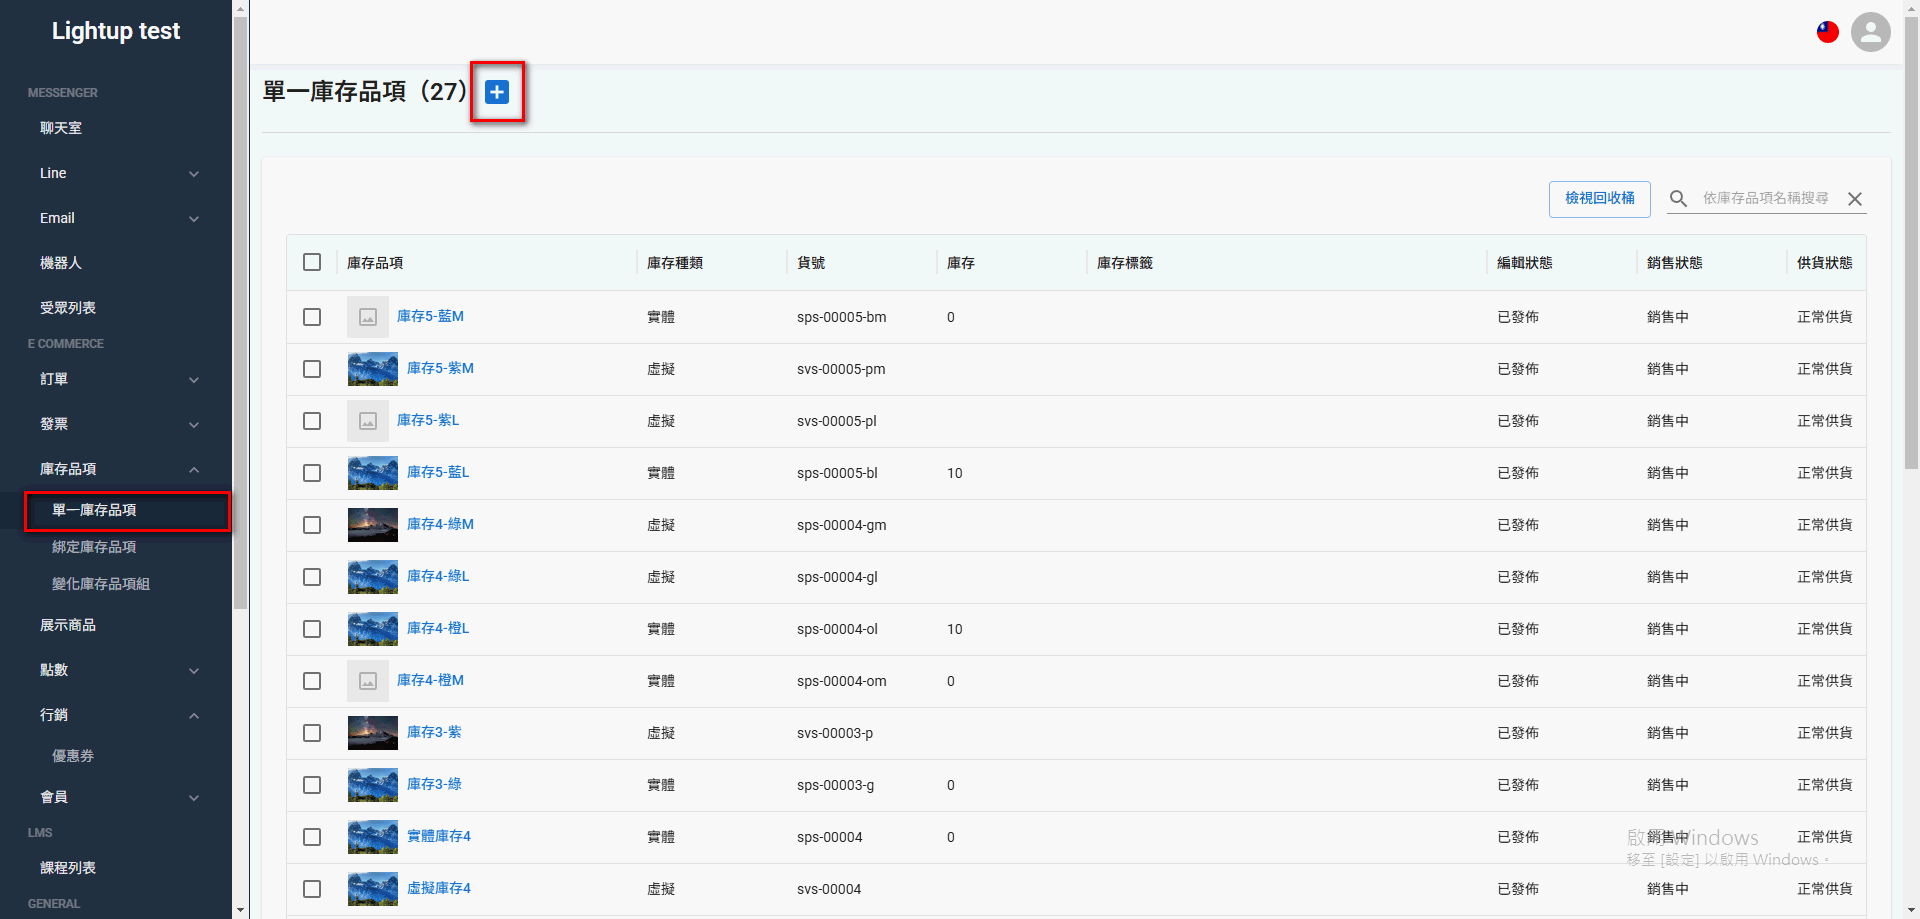
Task: Open the add new inventory item button
Action: (497, 92)
